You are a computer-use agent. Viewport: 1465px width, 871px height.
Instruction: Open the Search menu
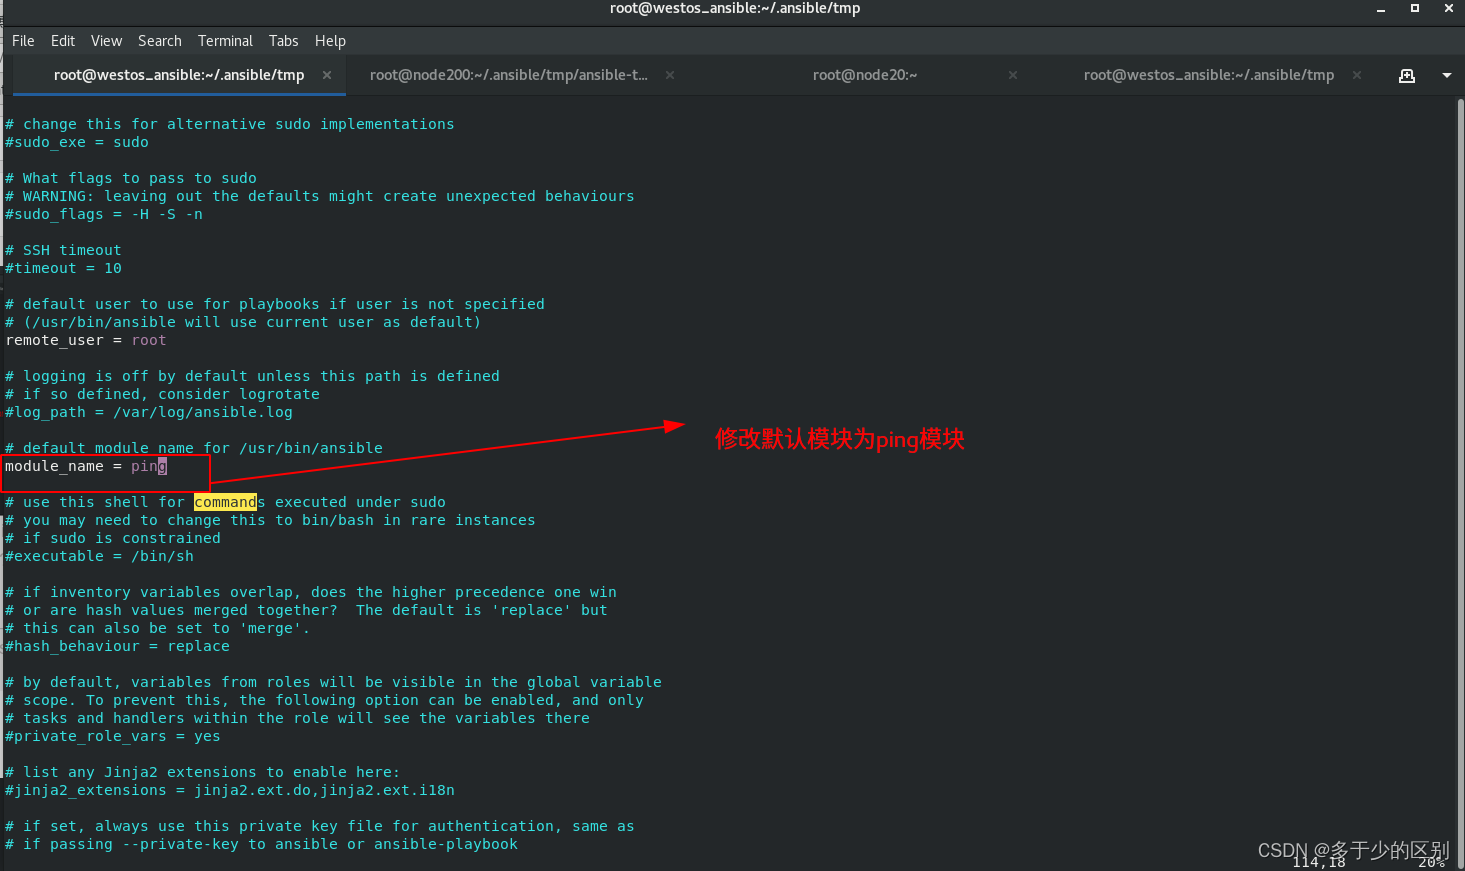click(x=160, y=41)
